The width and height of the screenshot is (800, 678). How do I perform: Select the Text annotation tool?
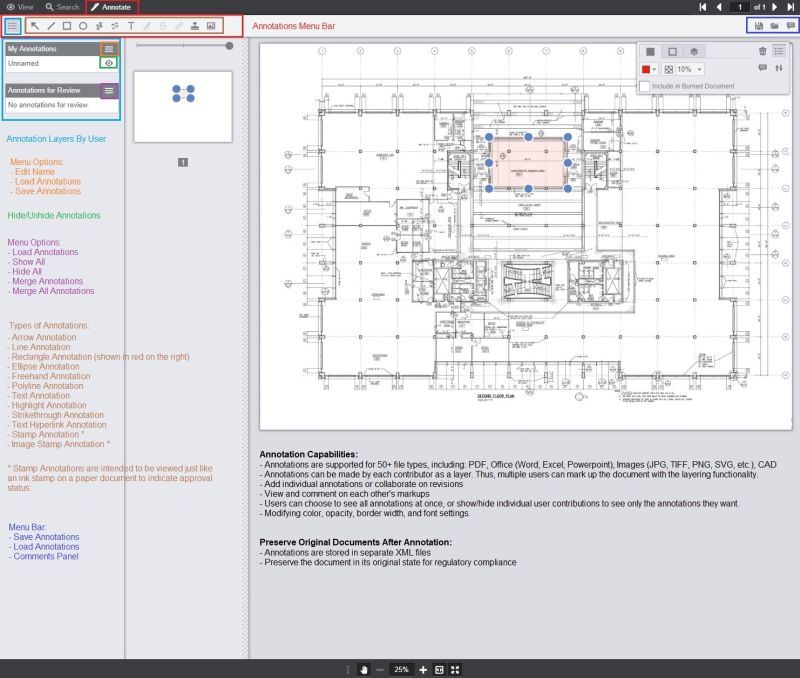(x=130, y=28)
